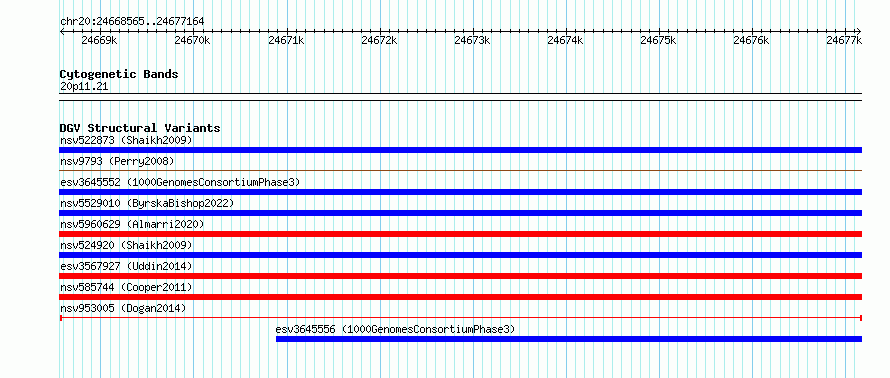Click the 24672k ruler tick label
Screen dimensions: 890x378
coord(379,40)
